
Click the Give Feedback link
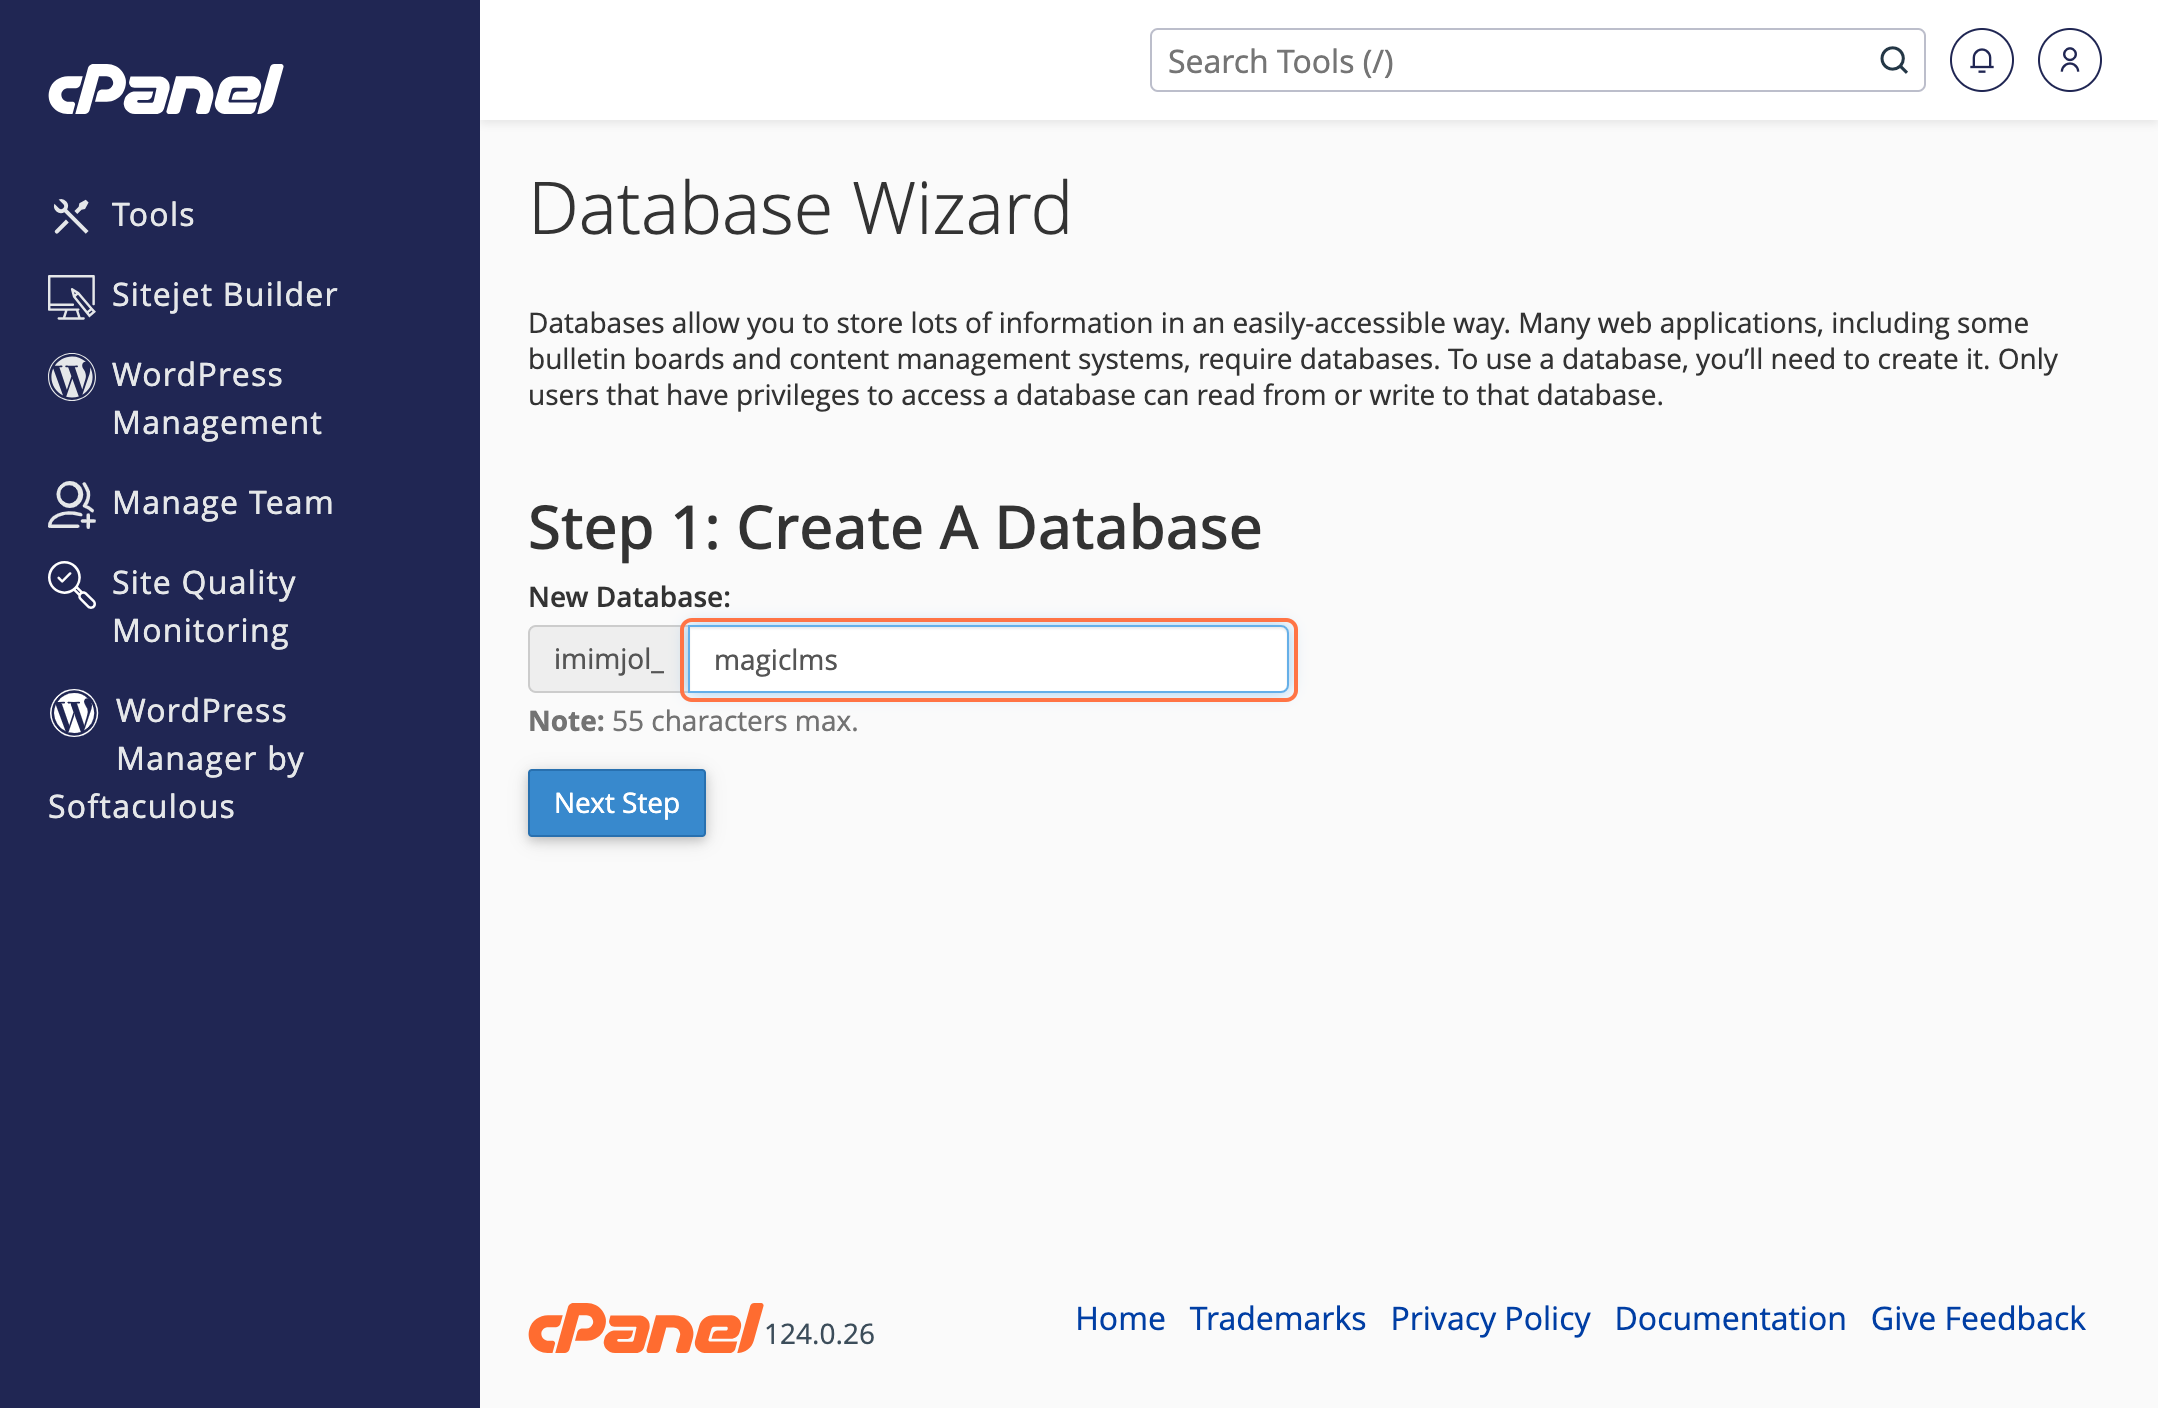tap(1978, 1319)
